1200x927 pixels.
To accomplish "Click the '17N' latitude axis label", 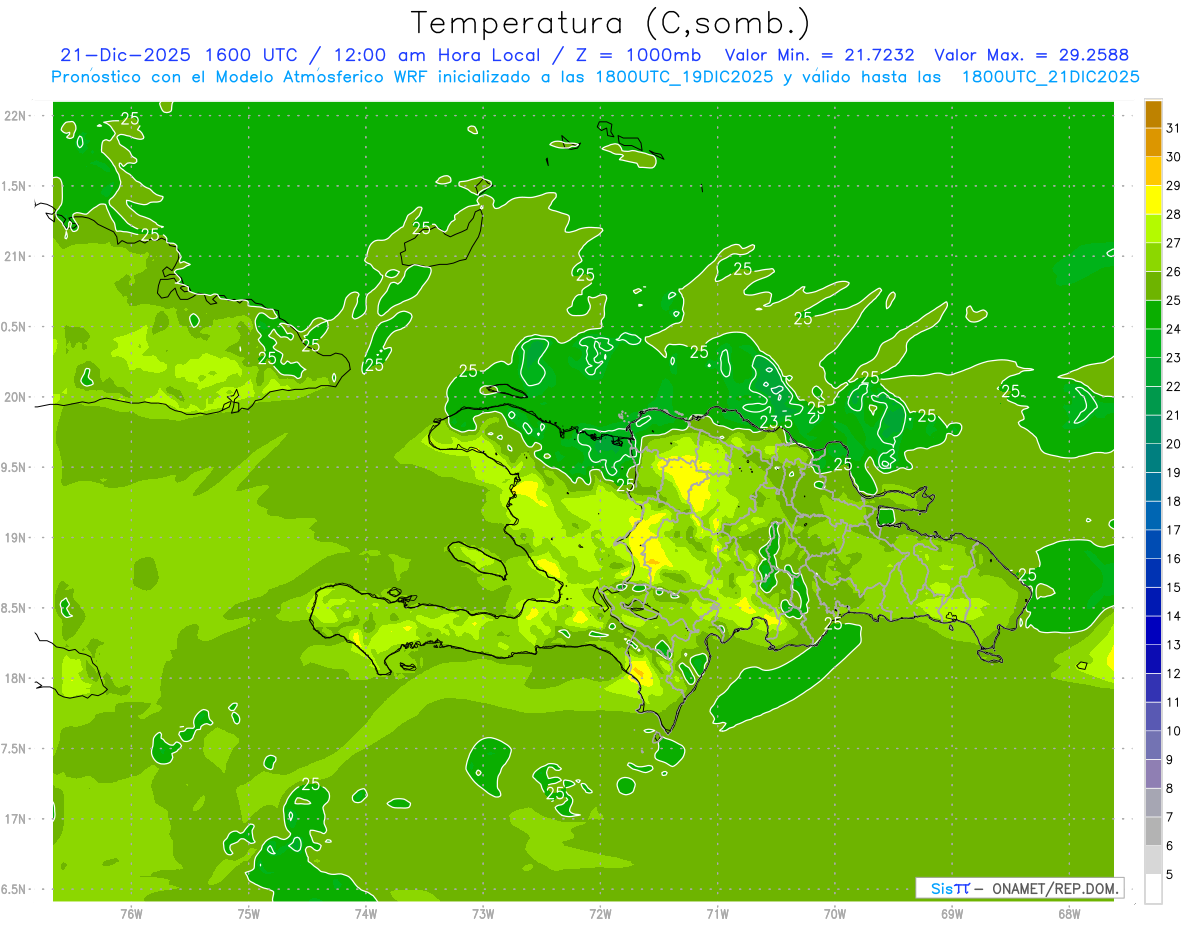I will pos(16,819).
